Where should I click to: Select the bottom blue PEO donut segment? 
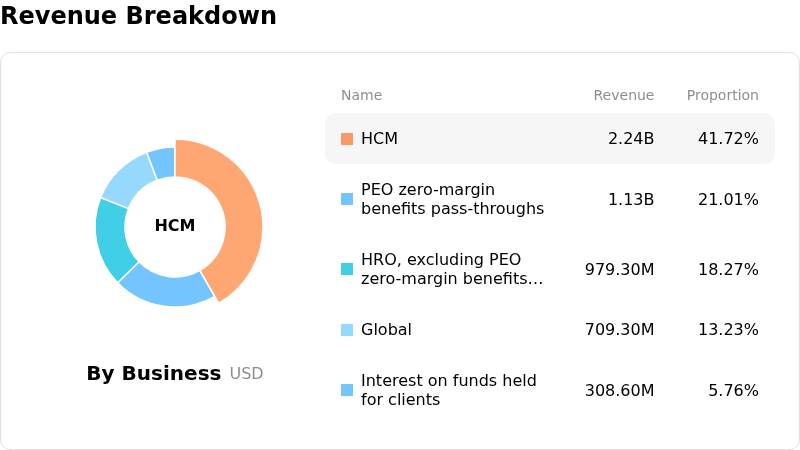click(168, 288)
